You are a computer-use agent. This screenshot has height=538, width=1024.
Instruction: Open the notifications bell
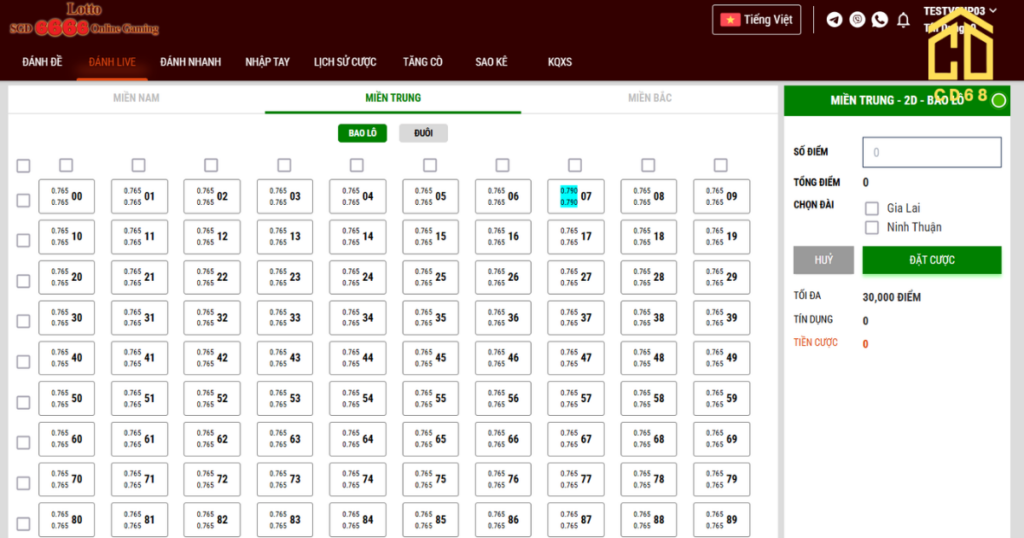(903, 20)
